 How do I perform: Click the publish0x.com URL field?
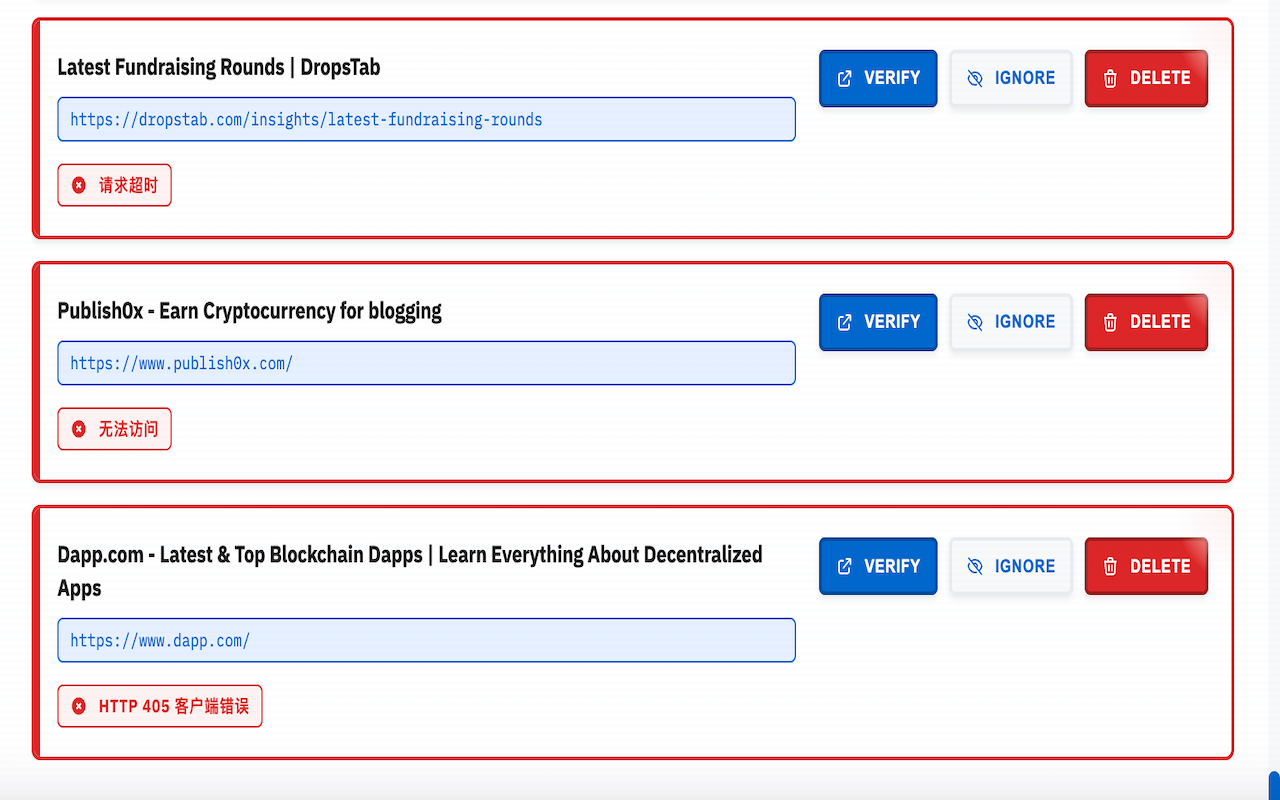pyautogui.click(x=426, y=363)
